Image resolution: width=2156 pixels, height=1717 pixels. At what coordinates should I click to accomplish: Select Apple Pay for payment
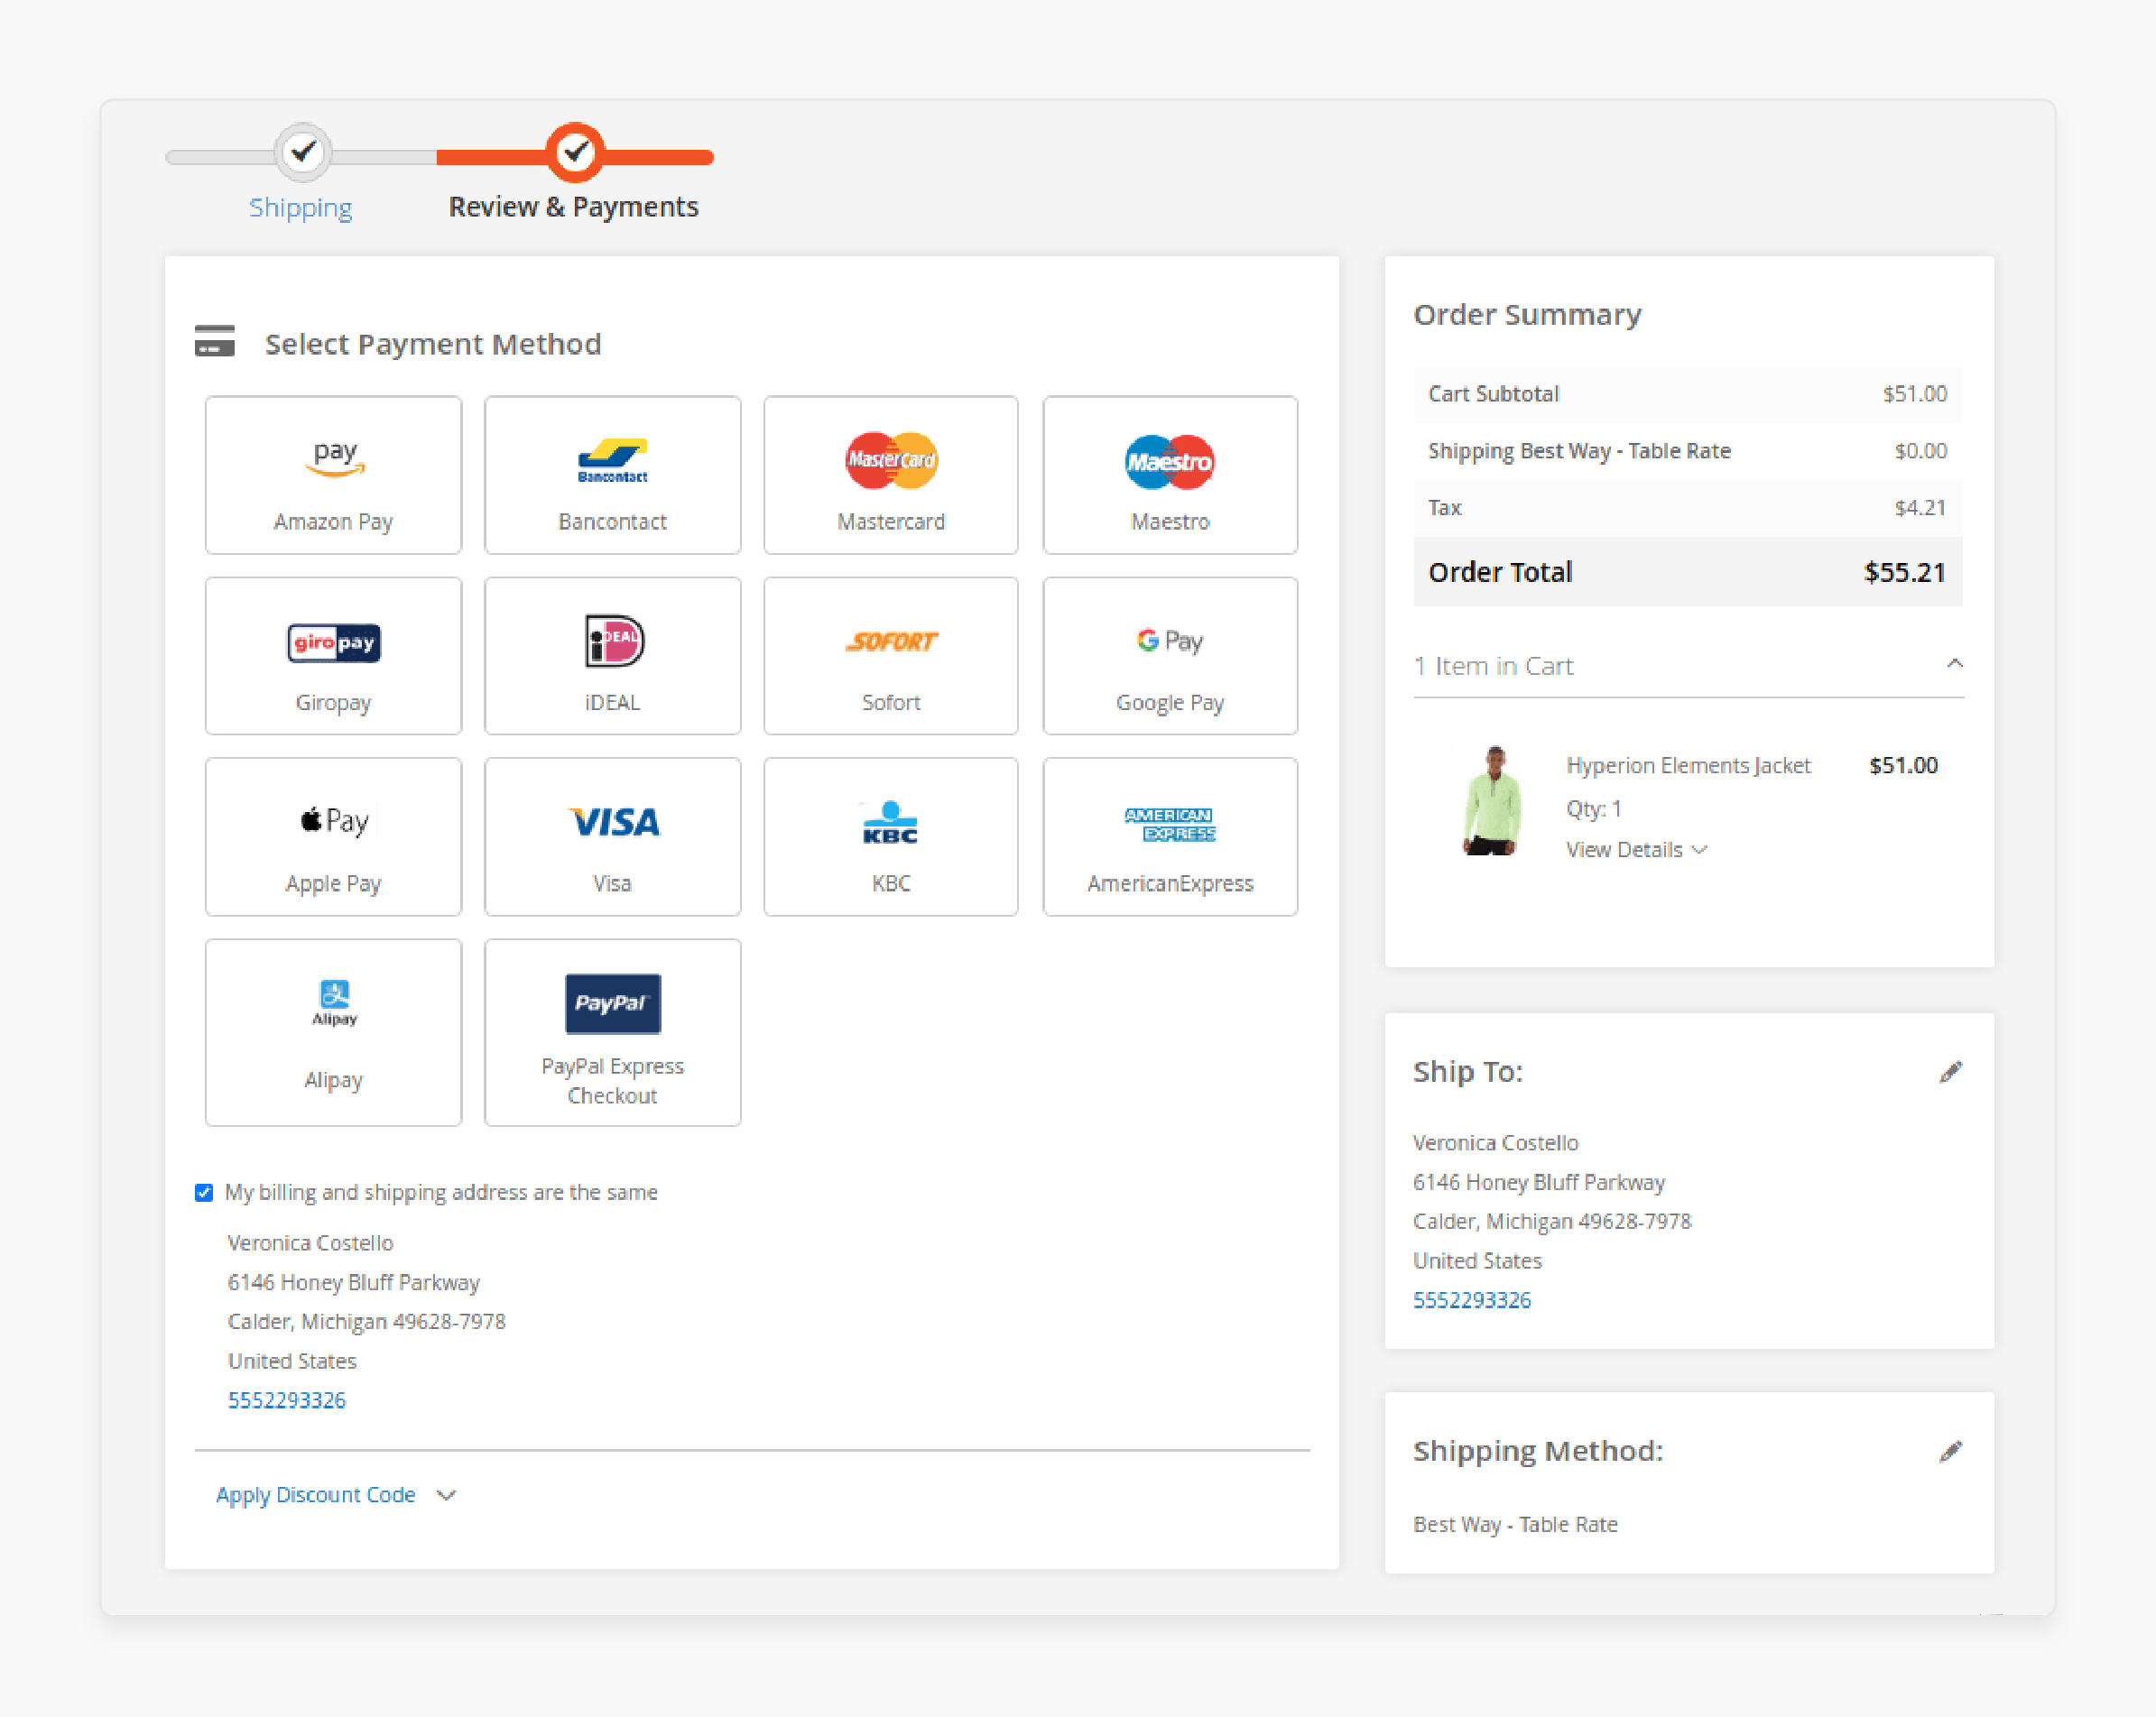(x=333, y=836)
